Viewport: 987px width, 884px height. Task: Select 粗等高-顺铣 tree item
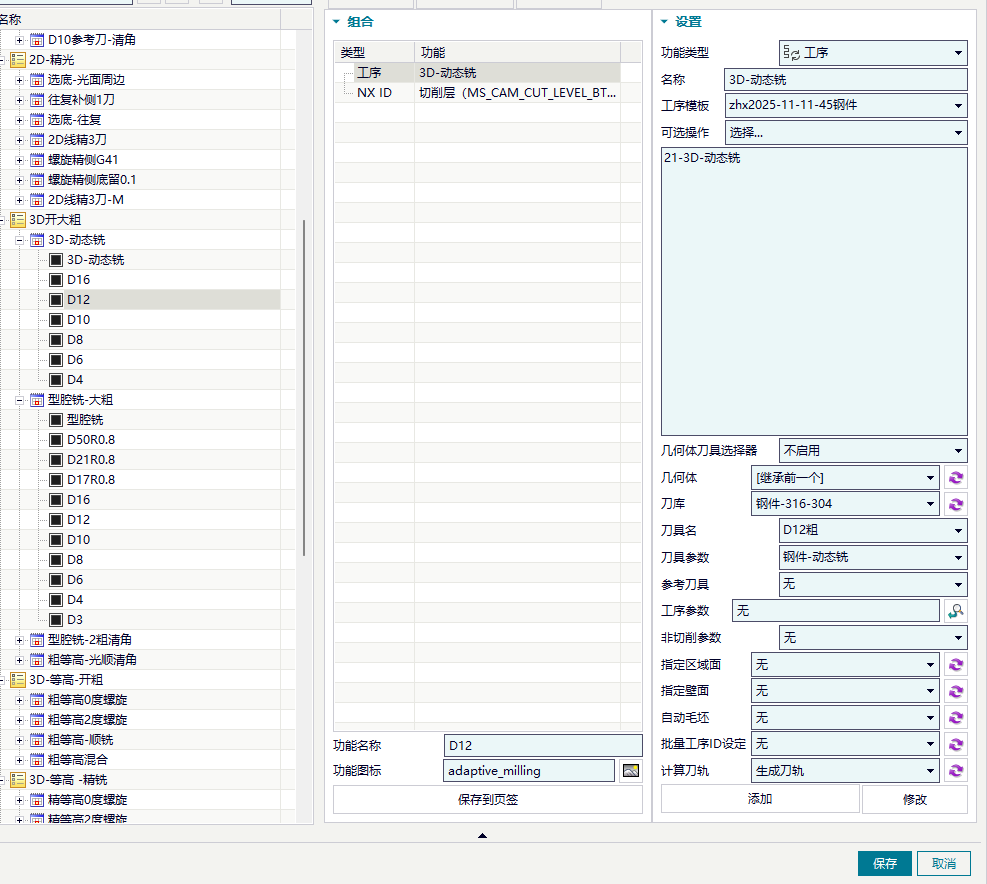[x=81, y=740]
